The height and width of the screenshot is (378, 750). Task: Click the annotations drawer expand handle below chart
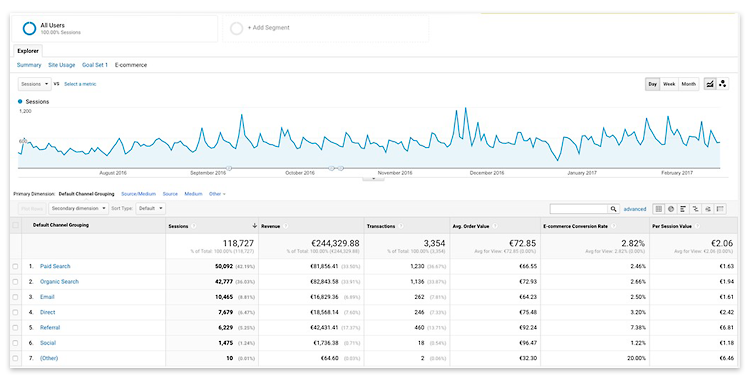pyautogui.click(x=373, y=178)
